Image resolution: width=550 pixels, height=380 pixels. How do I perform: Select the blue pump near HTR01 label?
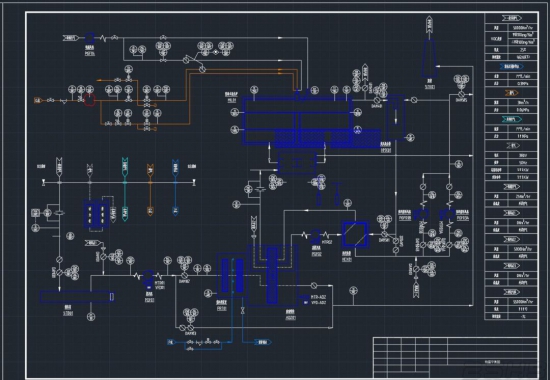pyautogui.click(x=148, y=276)
